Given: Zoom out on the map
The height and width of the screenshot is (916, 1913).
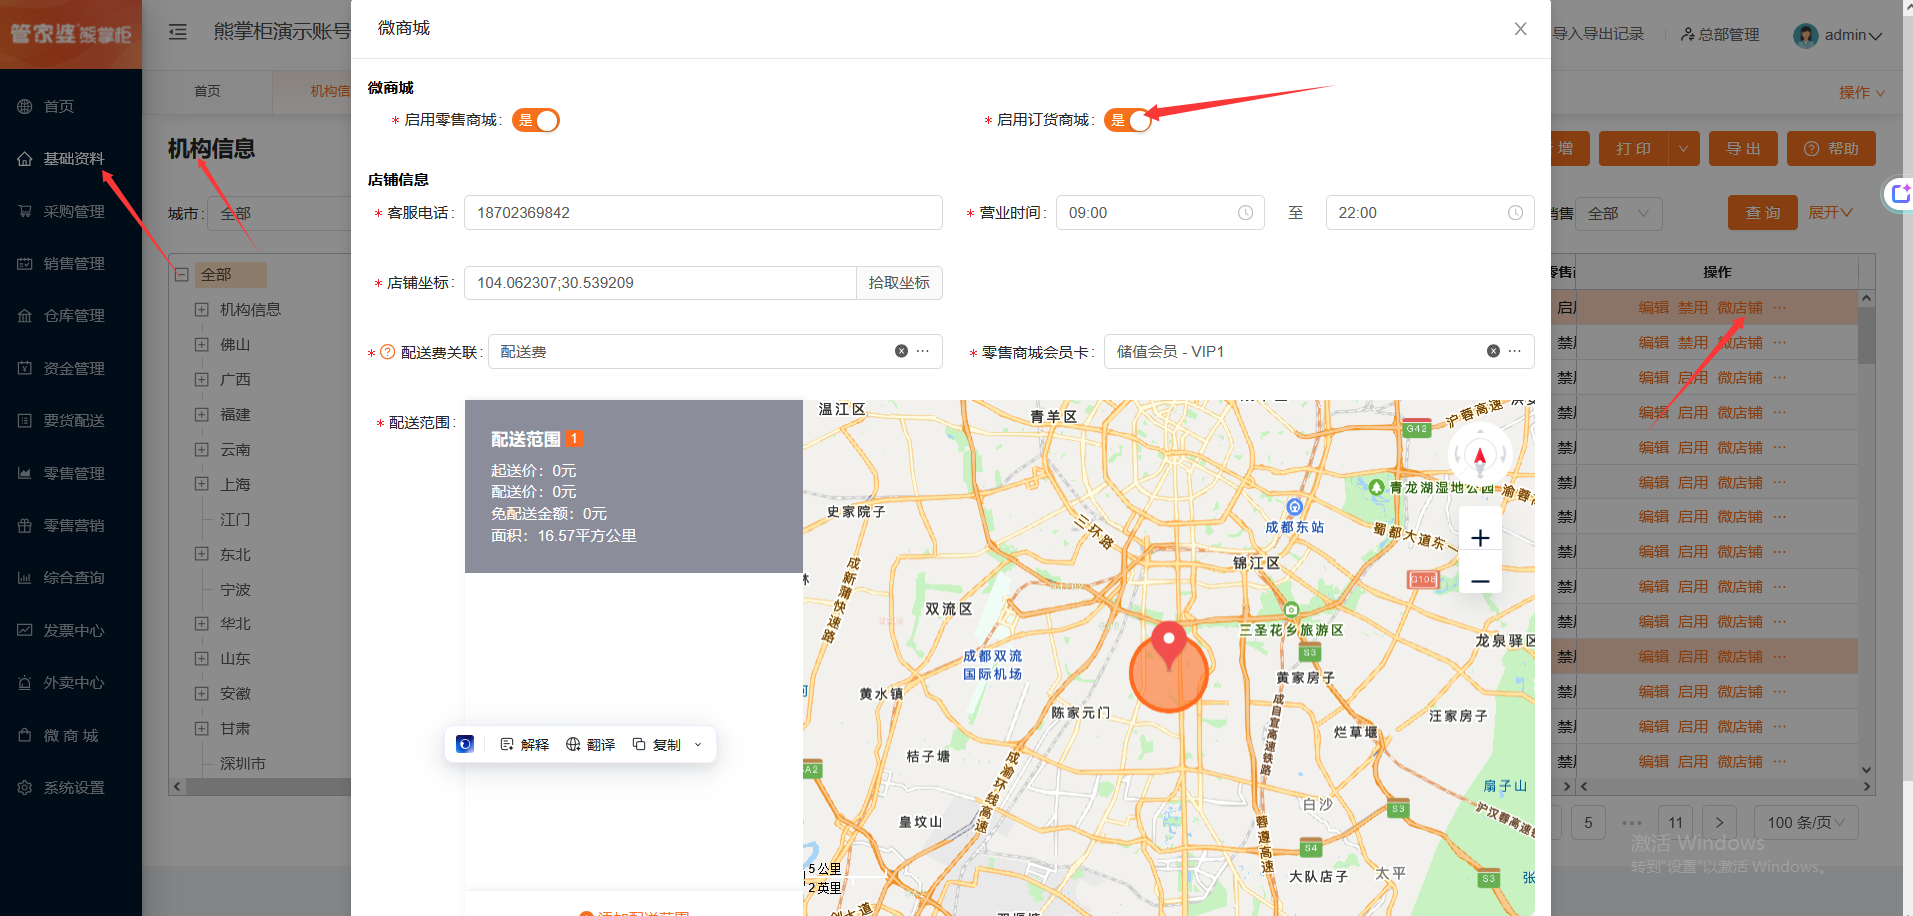Looking at the screenshot, I should (1480, 581).
